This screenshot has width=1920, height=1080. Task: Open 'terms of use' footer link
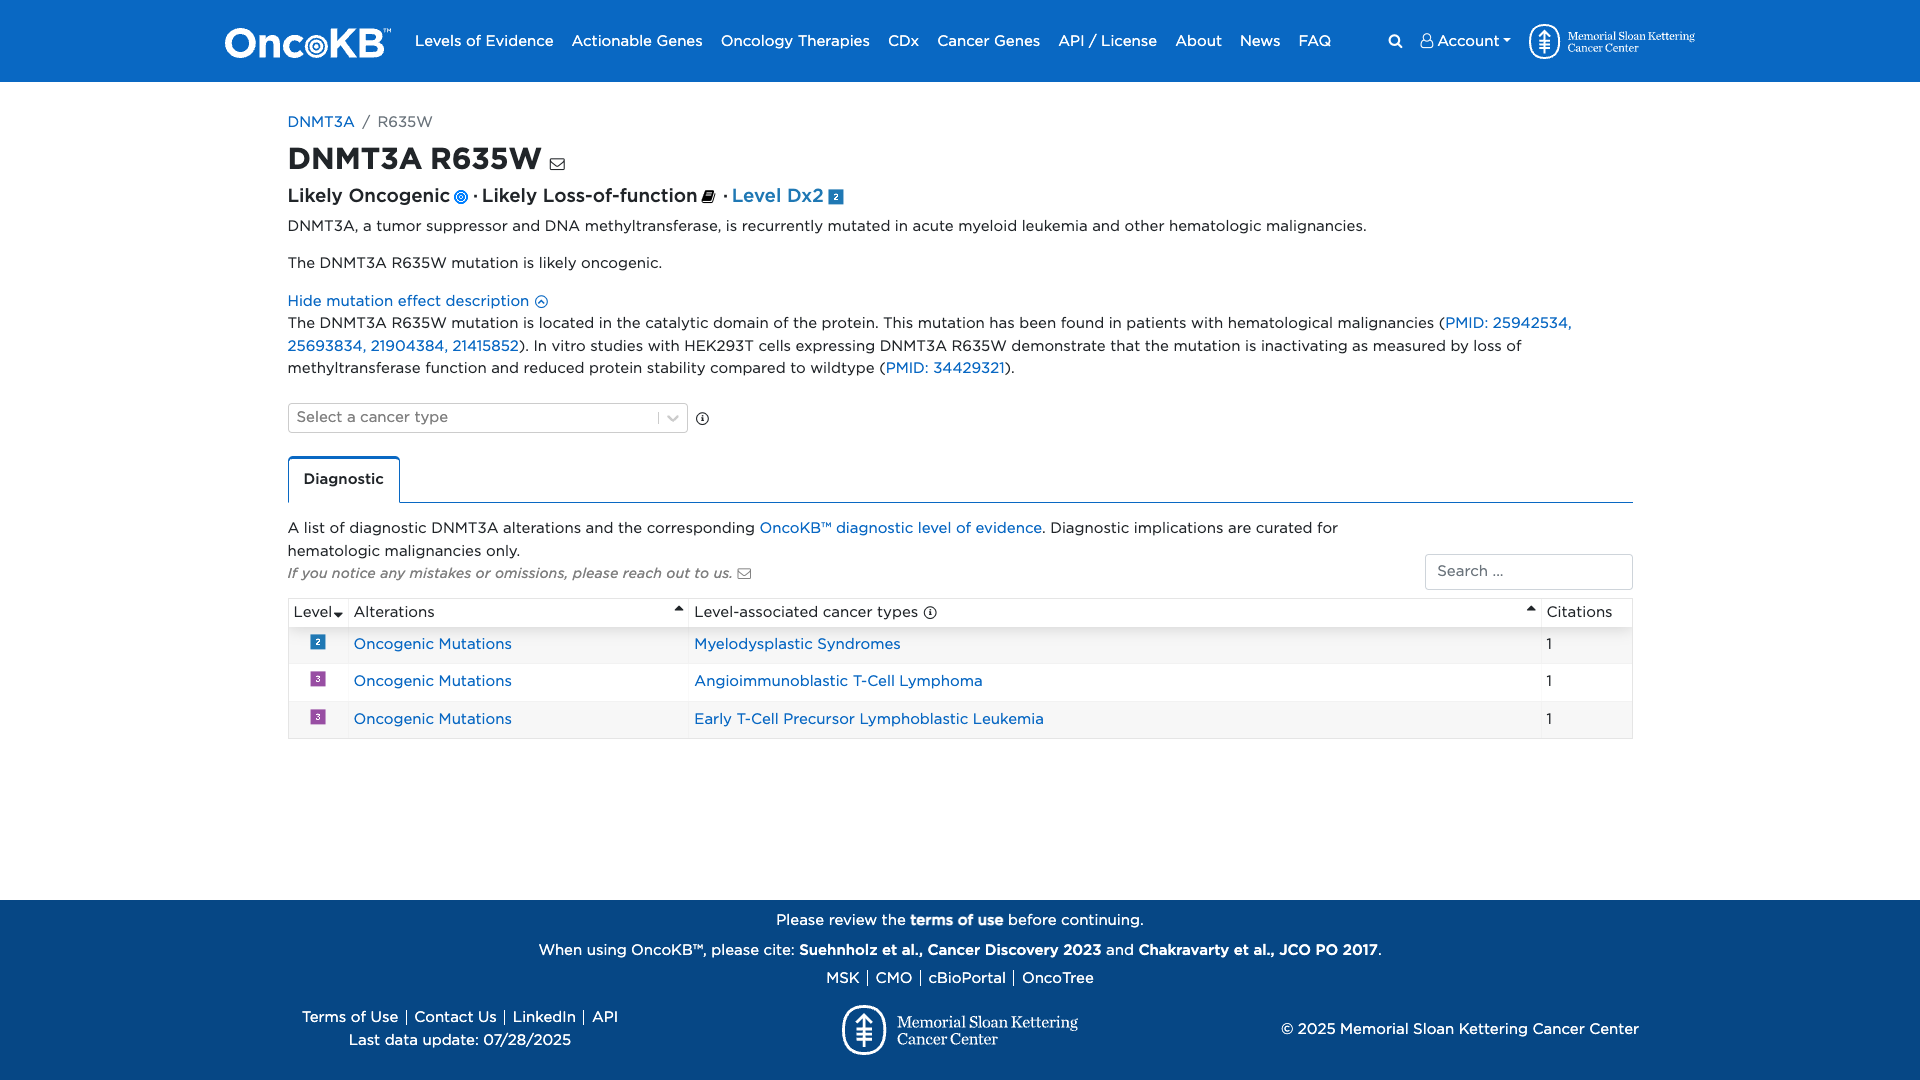956,920
